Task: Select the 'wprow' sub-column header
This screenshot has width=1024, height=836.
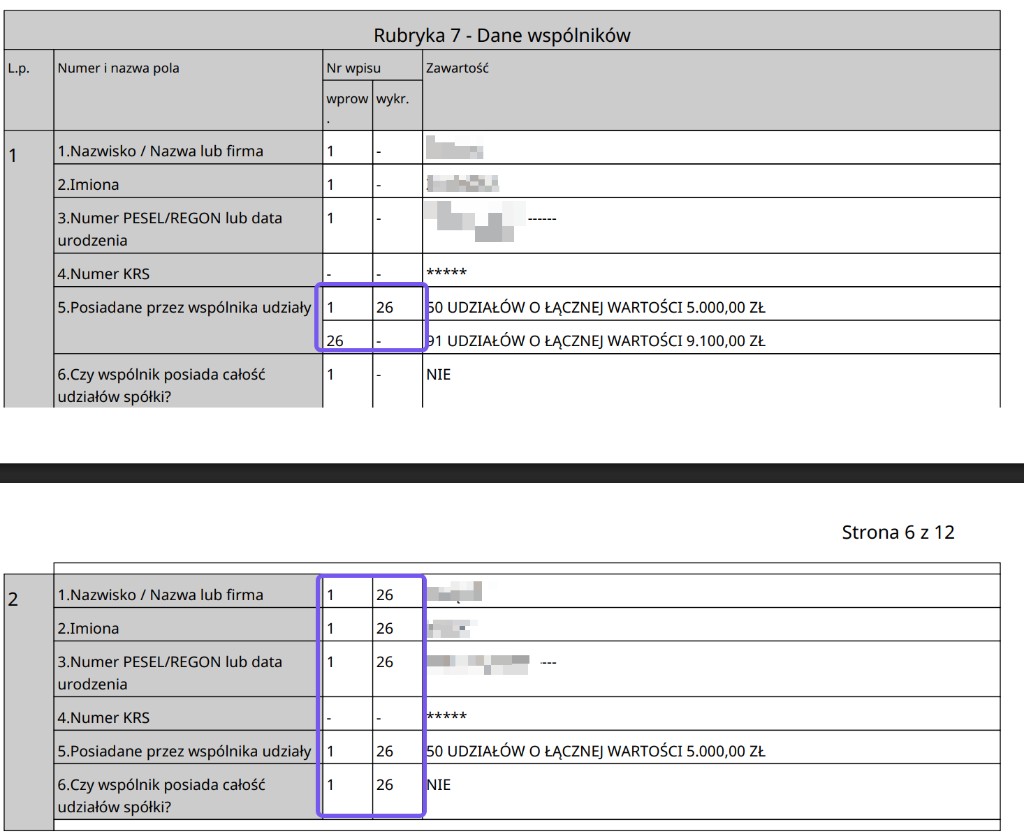Action: (x=347, y=99)
